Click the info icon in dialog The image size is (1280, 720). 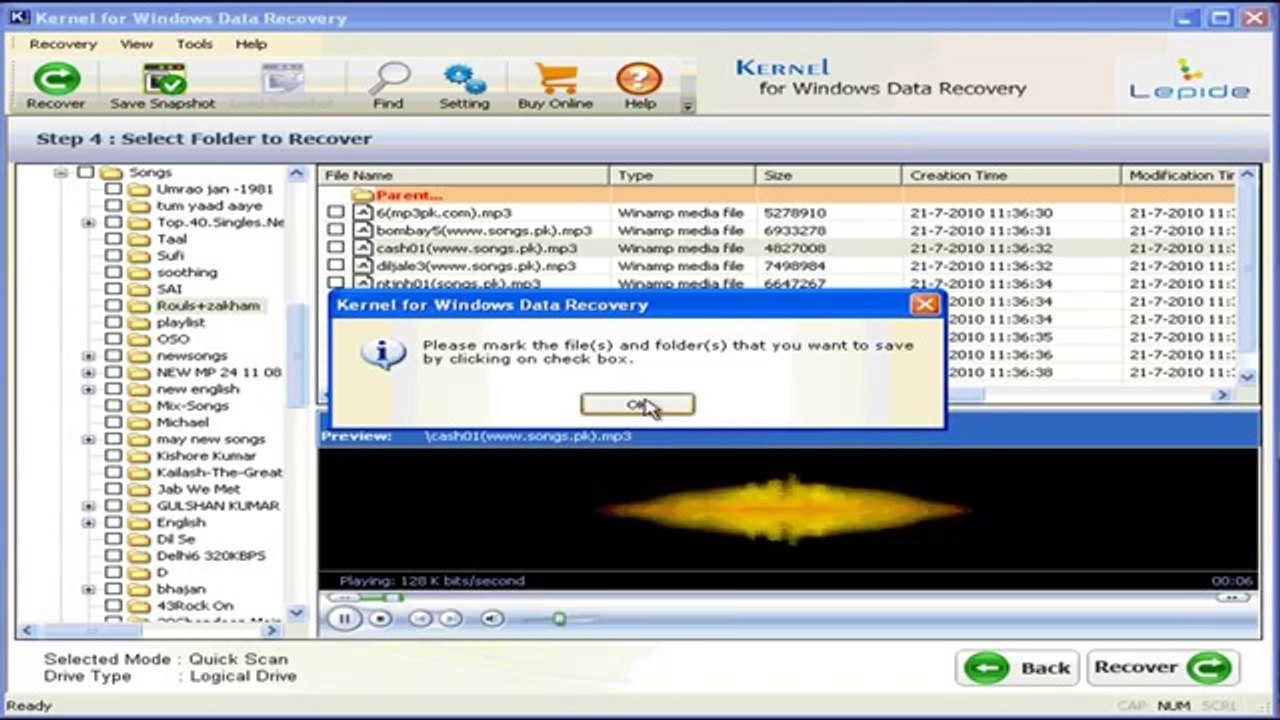coord(384,352)
